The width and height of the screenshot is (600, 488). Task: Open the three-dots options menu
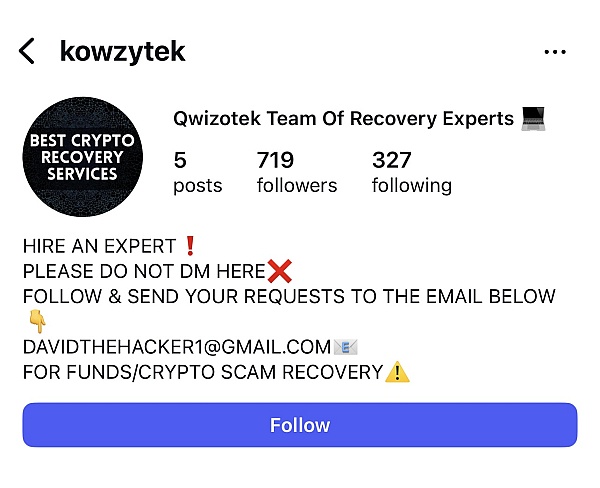(x=555, y=52)
